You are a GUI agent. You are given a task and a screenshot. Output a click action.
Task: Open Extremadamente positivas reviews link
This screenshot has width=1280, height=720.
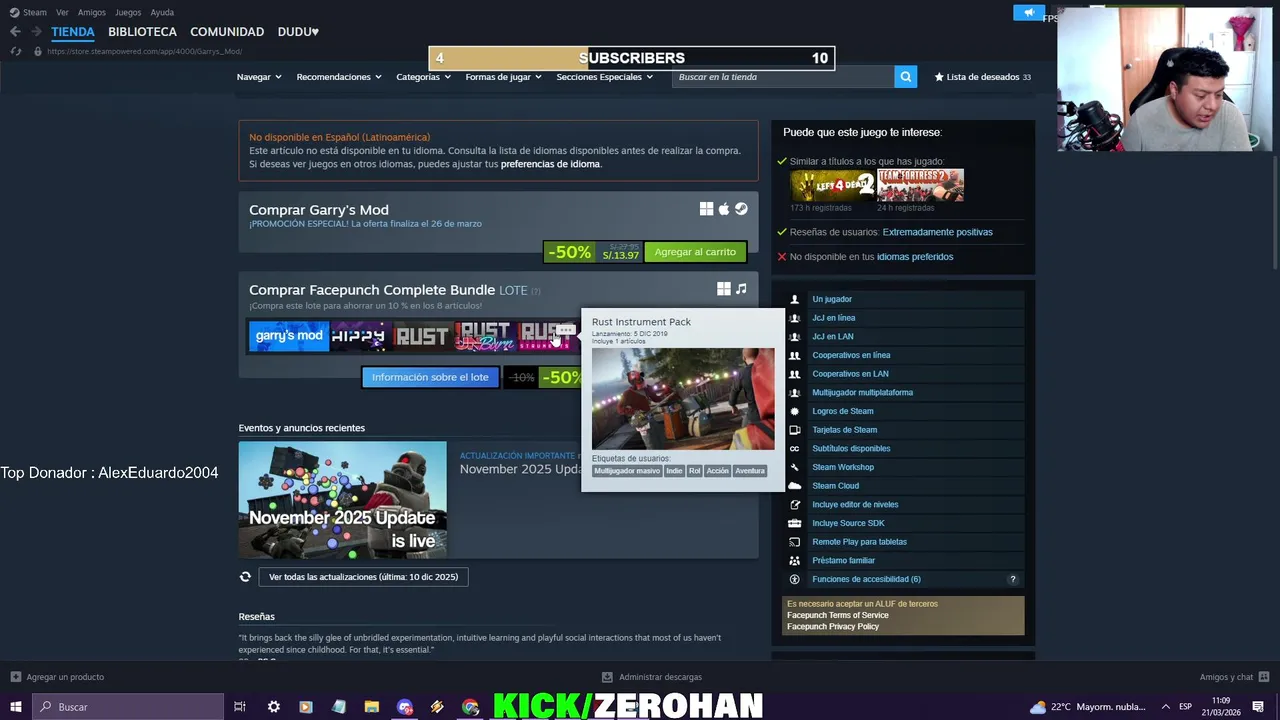click(937, 232)
